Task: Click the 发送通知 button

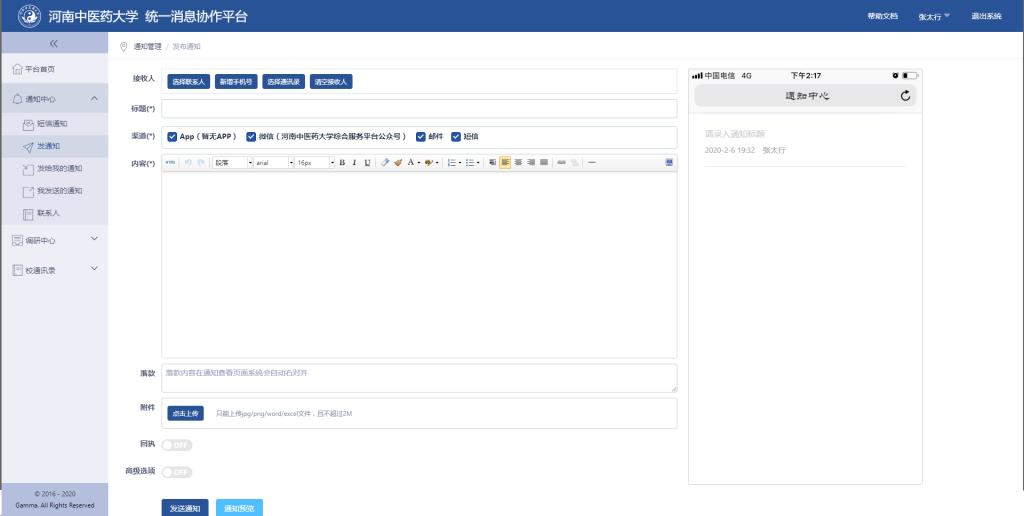Action: (185, 508)
